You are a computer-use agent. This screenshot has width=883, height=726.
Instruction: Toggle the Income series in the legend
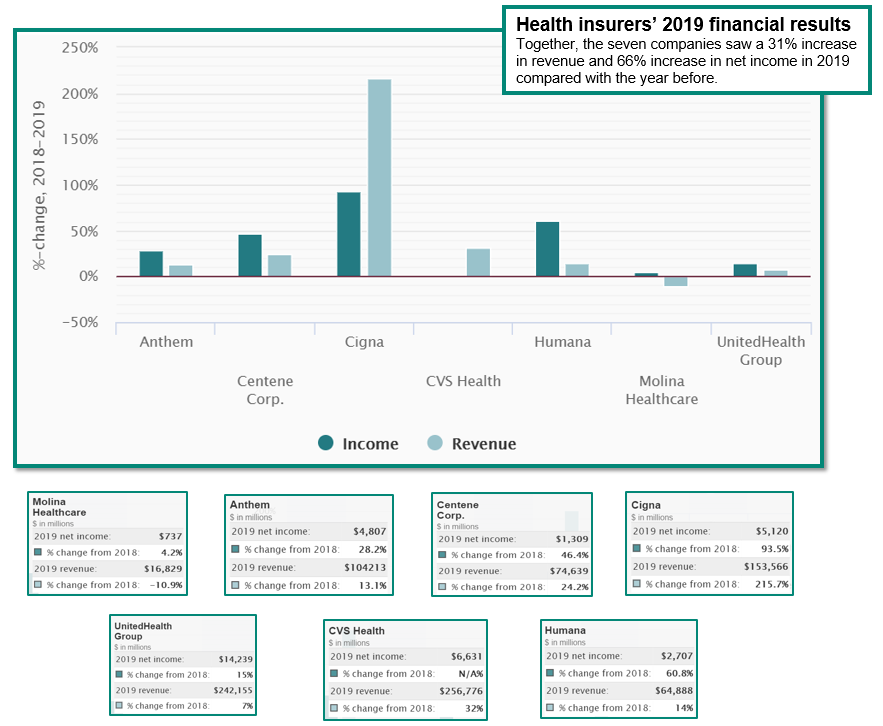pyautogui.click(x=358, y=443)
